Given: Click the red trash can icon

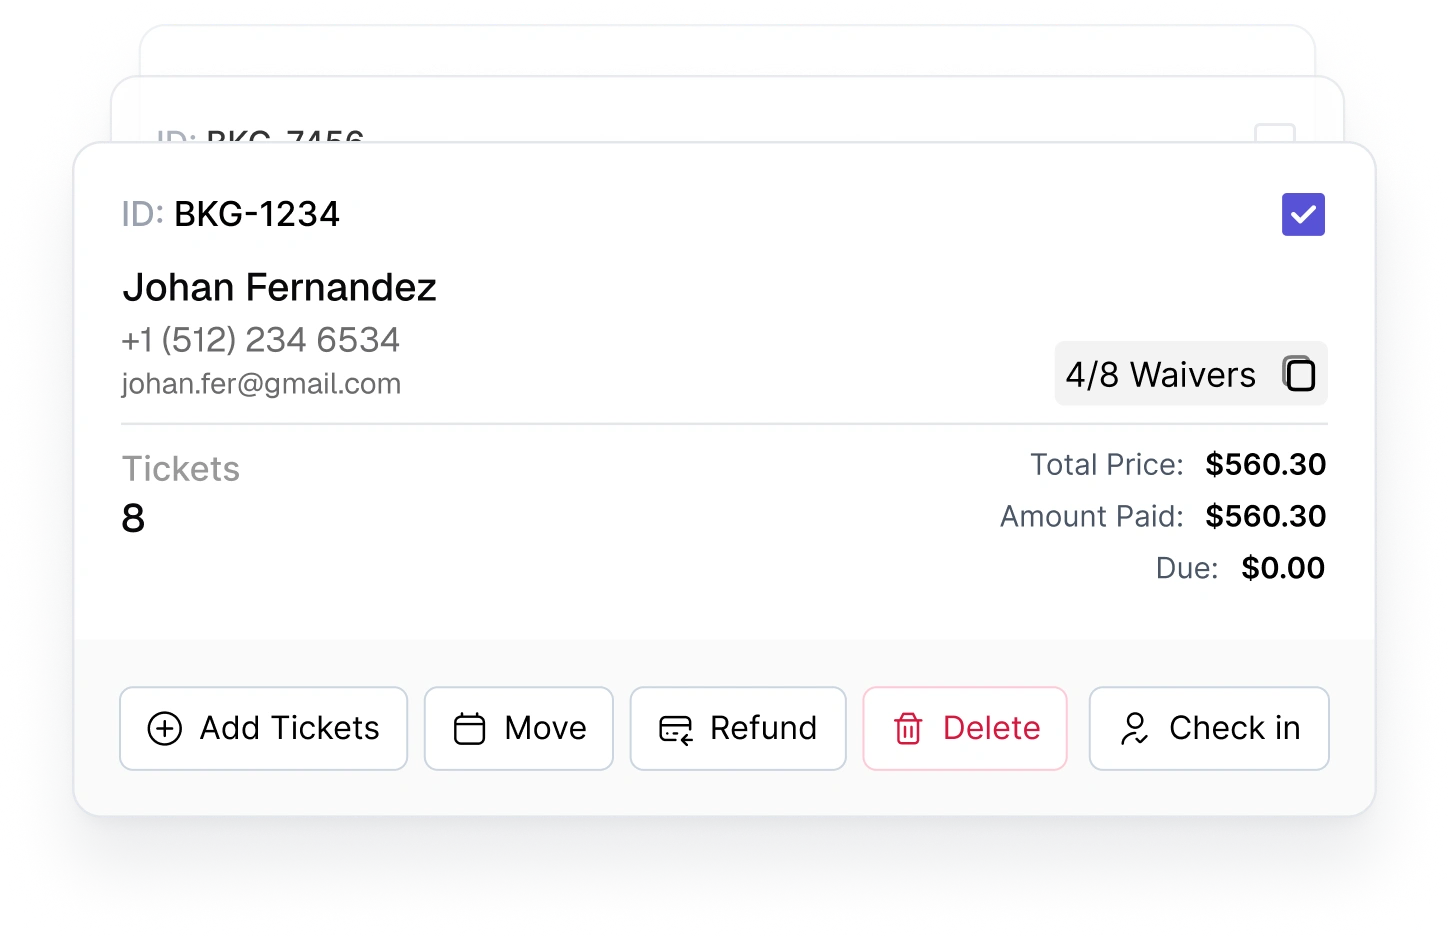Looking at the screenshot, I should [x=908, y=729].
